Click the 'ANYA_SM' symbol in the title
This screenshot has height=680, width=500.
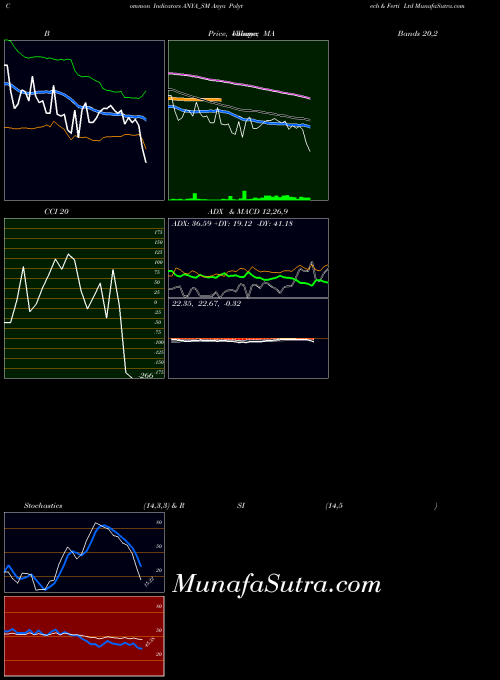pos(196,7)
